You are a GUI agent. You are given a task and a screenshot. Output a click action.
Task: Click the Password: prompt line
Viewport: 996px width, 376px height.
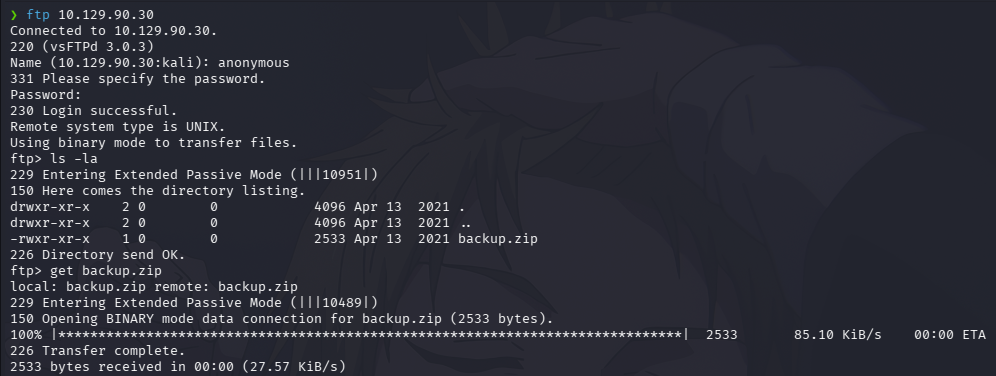pyautogui.click(x=46, y=95)
